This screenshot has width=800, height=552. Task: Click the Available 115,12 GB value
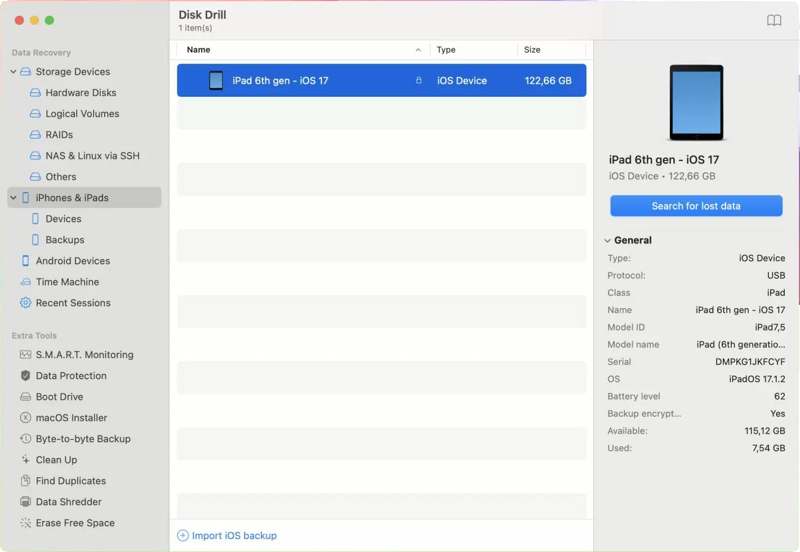point(764,431)
